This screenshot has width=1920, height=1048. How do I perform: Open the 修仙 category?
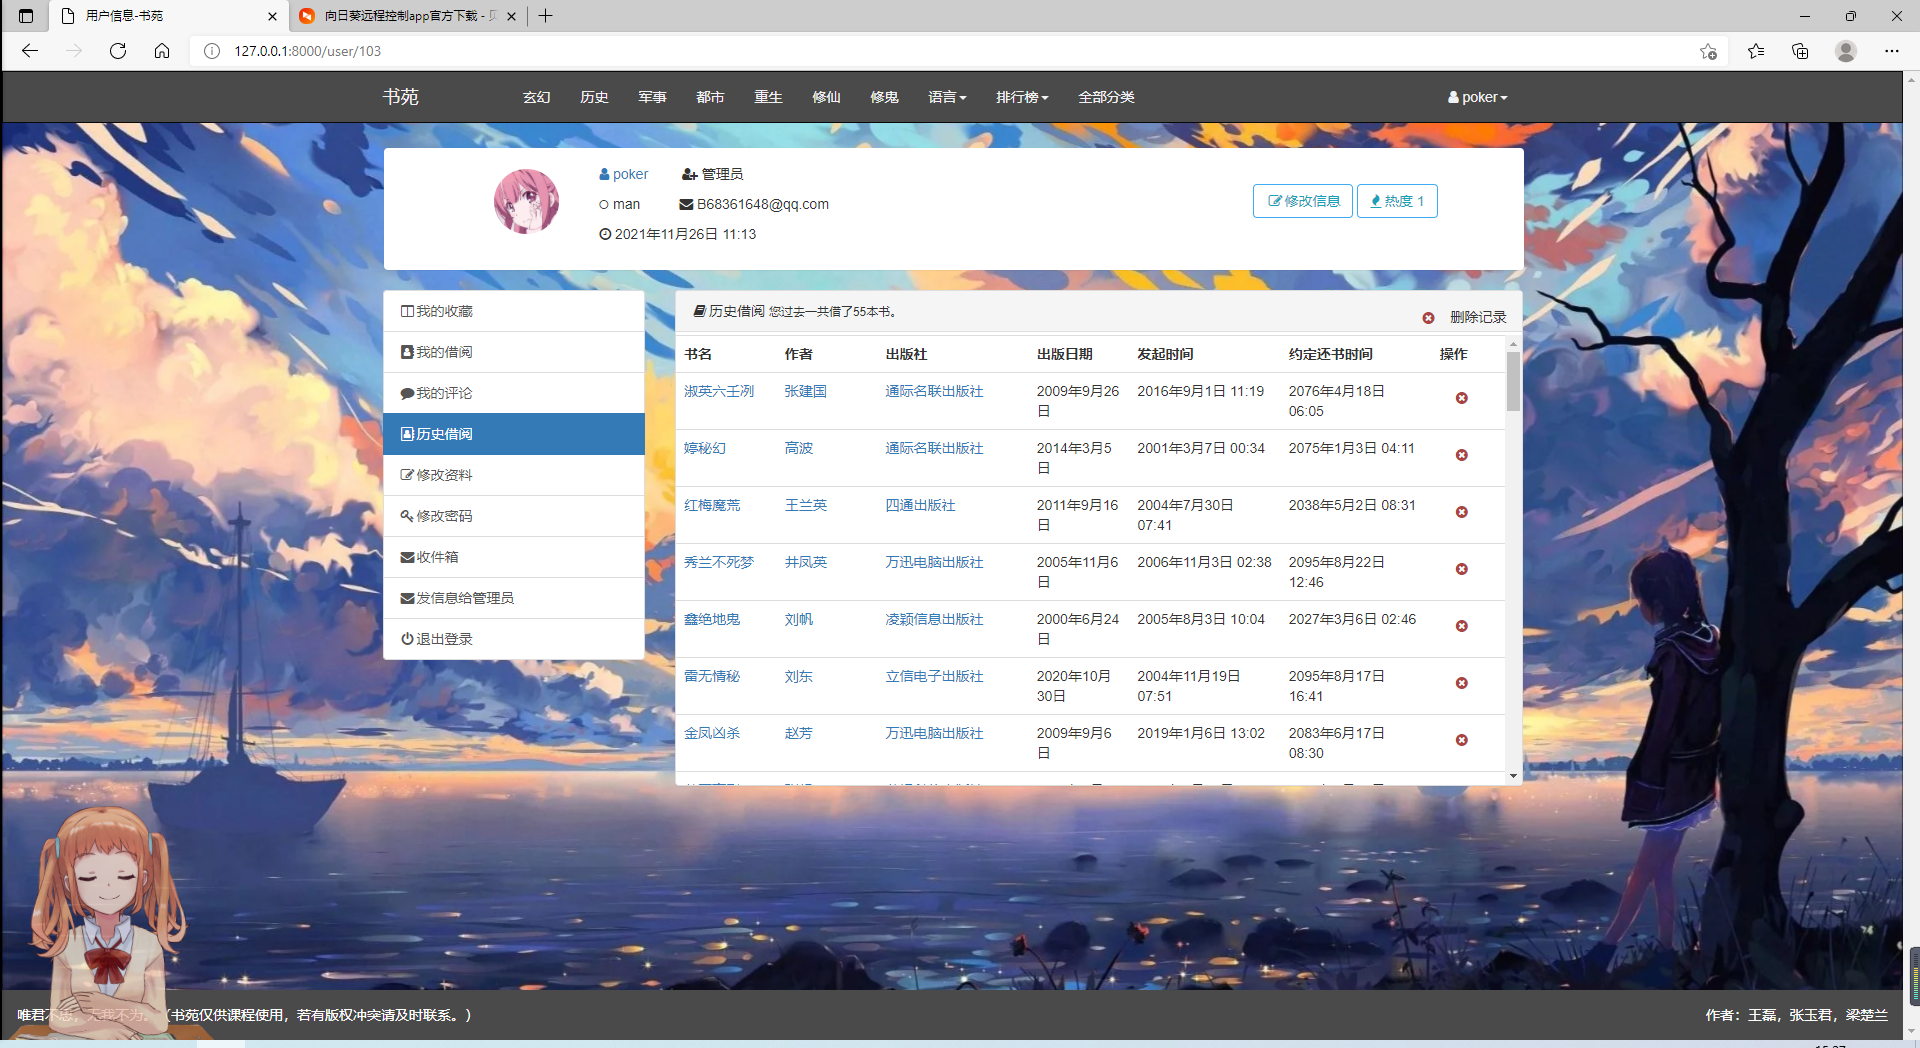pyautogui.click(x=826, y=97)
